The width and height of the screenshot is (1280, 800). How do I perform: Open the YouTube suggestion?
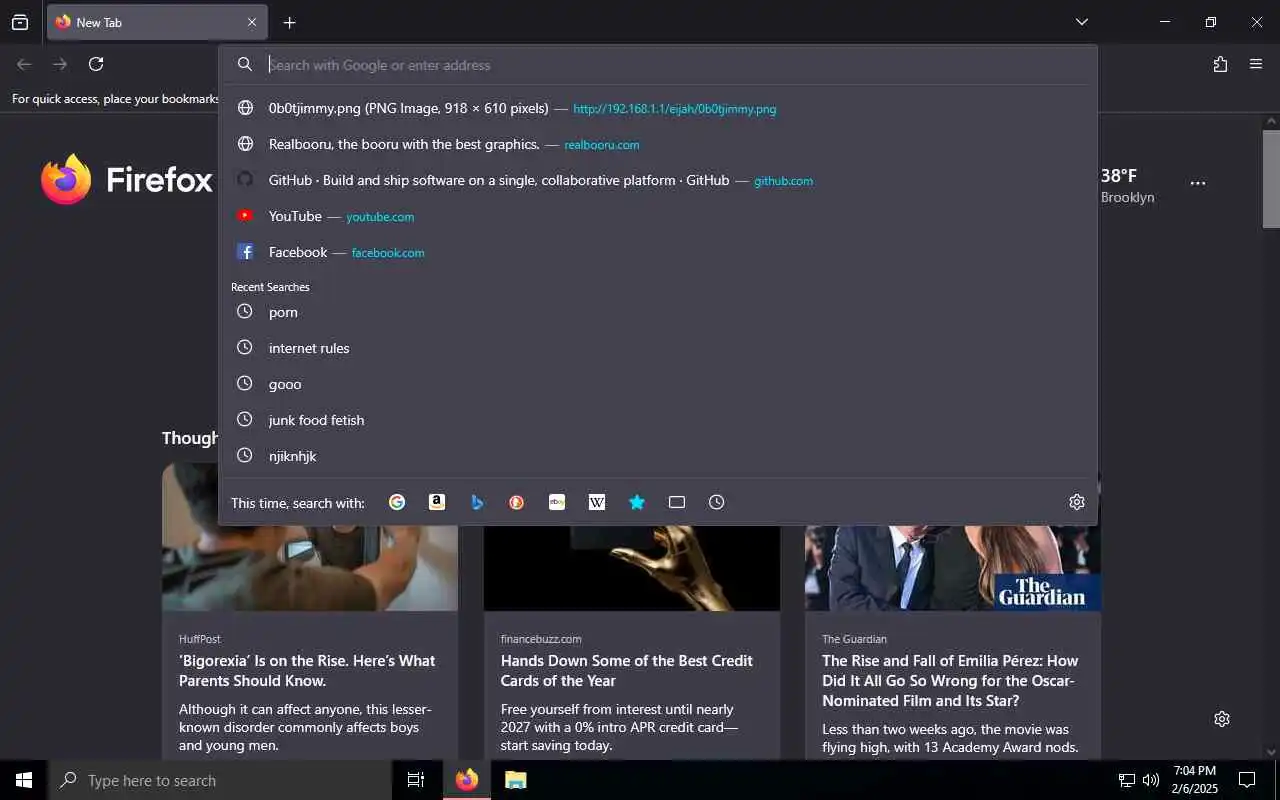point(658,216)
